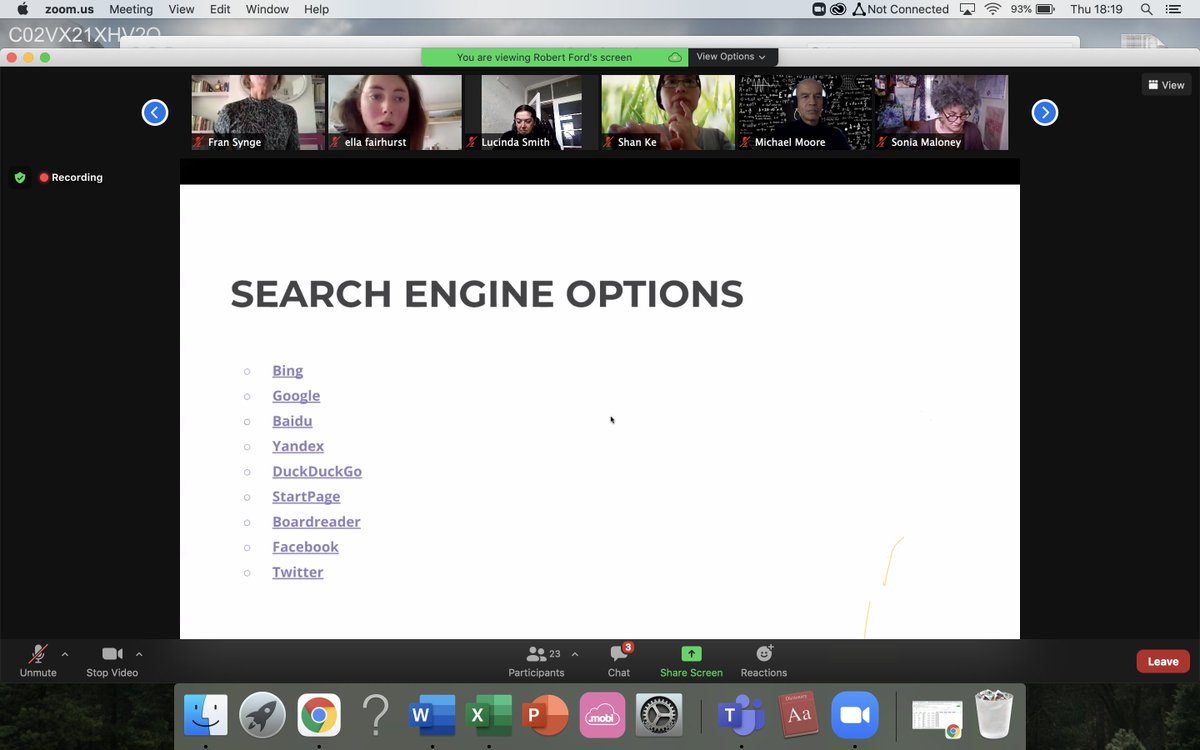This screenshot has width=1200, height=750.
Task: Expand the Participants options chevron
Action: pos(575,654)
